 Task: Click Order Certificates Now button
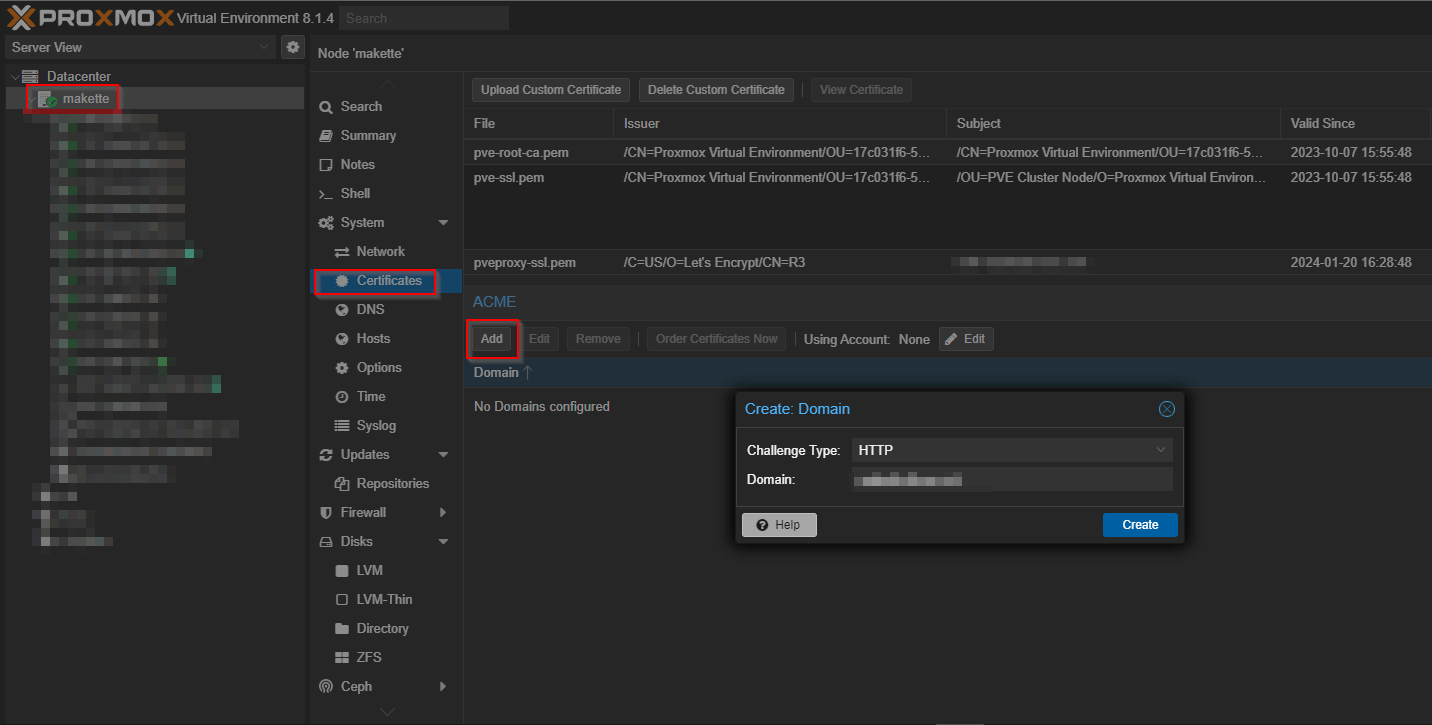tap(716, 339)
